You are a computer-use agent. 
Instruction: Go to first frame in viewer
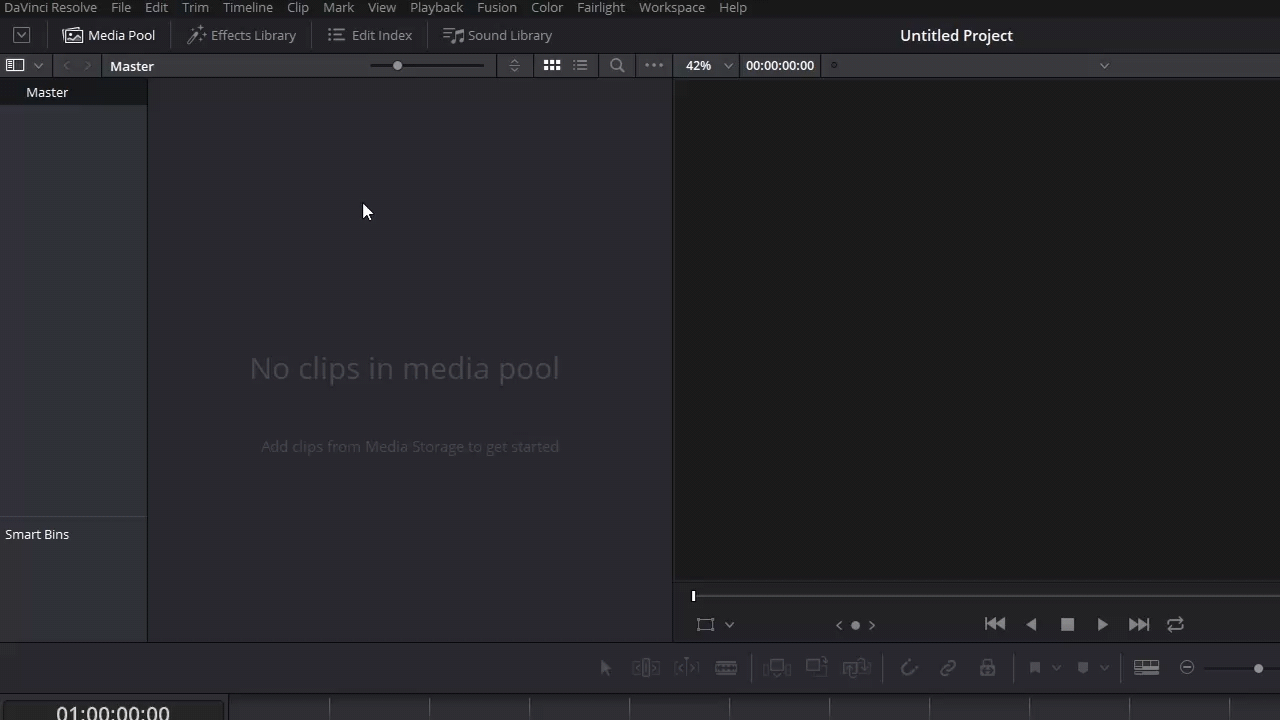(x=995, y=624)
